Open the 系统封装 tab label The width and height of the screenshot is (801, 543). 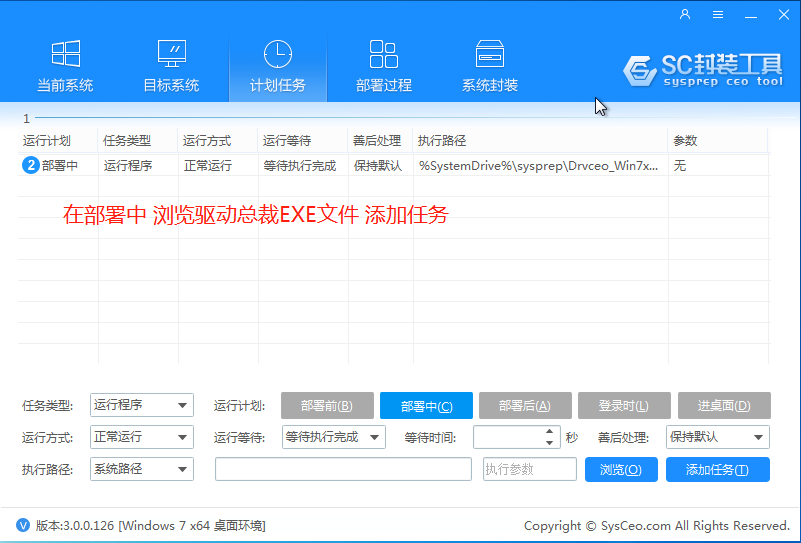tap(489, 85)
